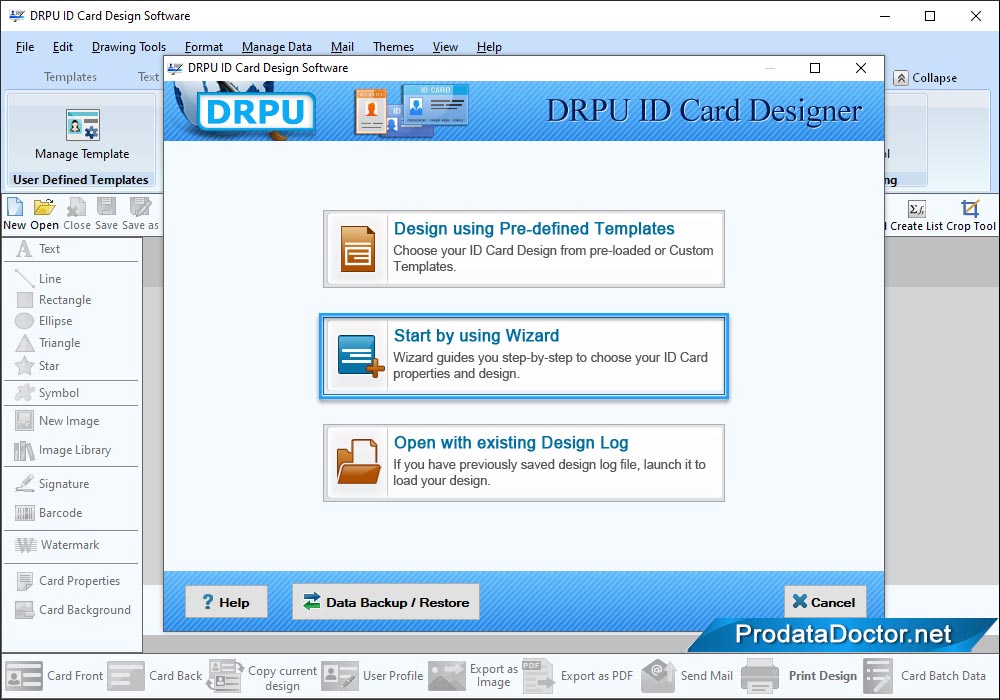
Task: Add a Signature element
Action: click(x=52, y=484)
